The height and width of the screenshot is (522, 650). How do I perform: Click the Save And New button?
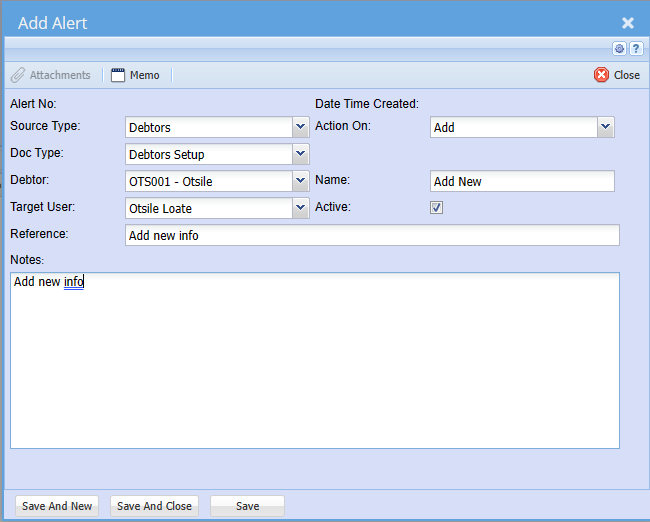click(x=57, y=506)
